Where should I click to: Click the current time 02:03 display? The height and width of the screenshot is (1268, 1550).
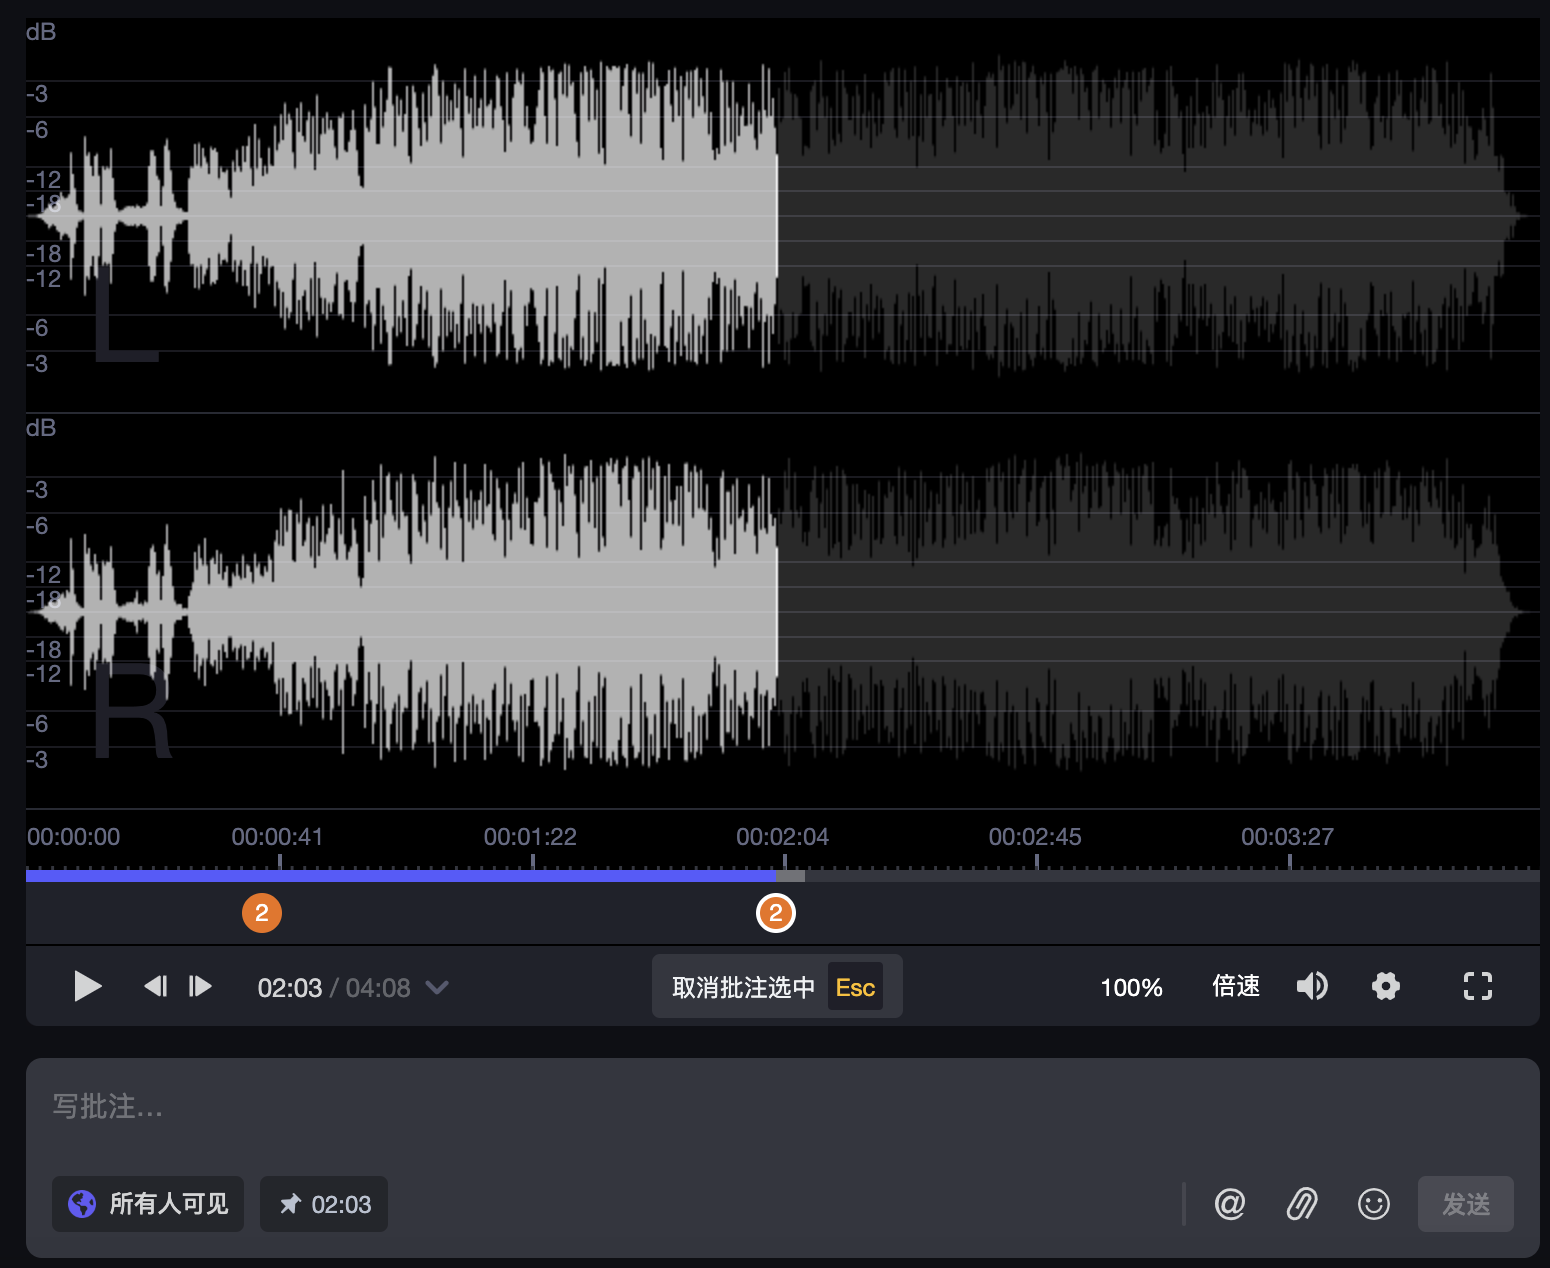pyautogui.click(x=290, y=988)
